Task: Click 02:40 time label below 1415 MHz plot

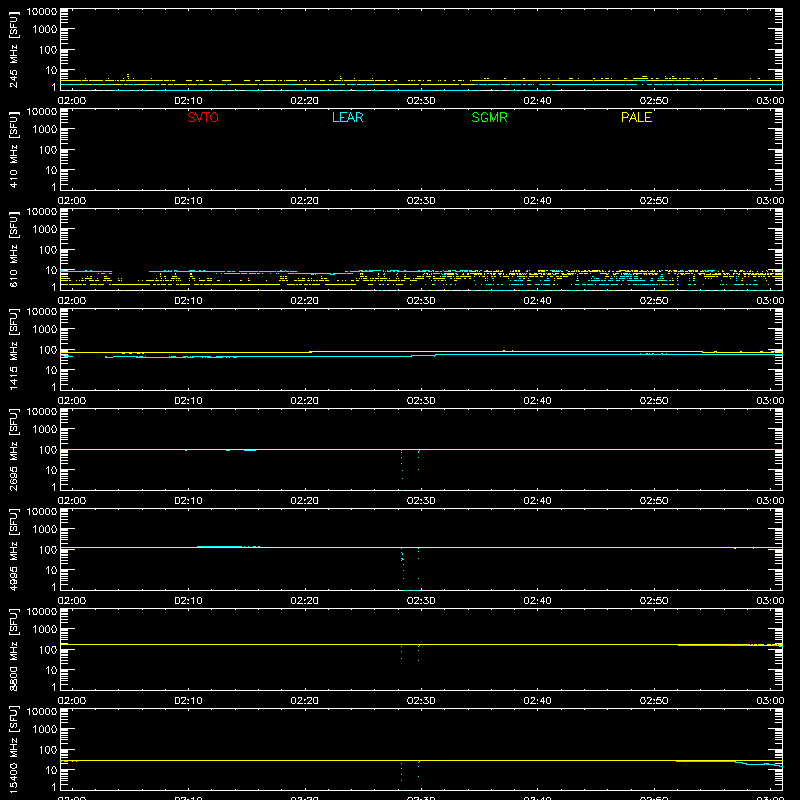Action: pyautogui.click(x=537, y=401)
